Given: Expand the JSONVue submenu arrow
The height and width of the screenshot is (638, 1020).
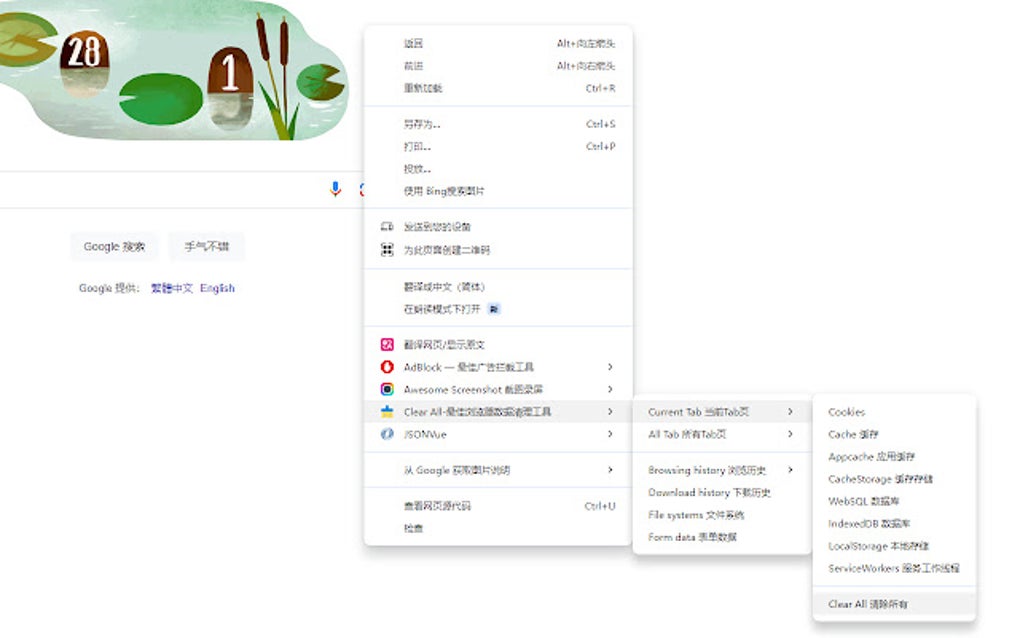Looking at the screenshot, I should point(610,434).
